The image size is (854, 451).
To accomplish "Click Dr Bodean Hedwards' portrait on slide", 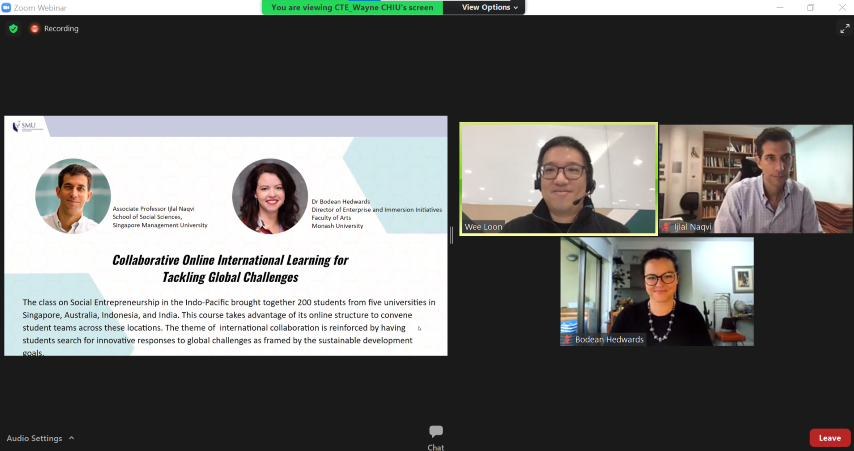I will coord(270,196).
